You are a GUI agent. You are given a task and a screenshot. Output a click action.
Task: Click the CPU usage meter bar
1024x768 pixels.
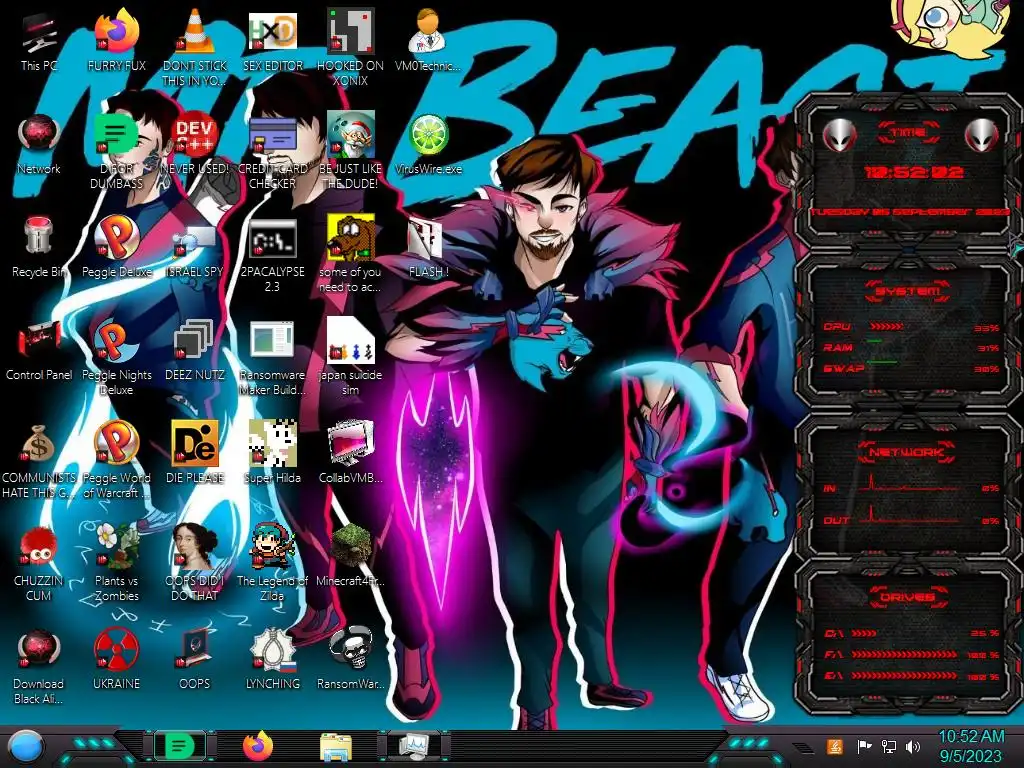click(x=887, y=326)
